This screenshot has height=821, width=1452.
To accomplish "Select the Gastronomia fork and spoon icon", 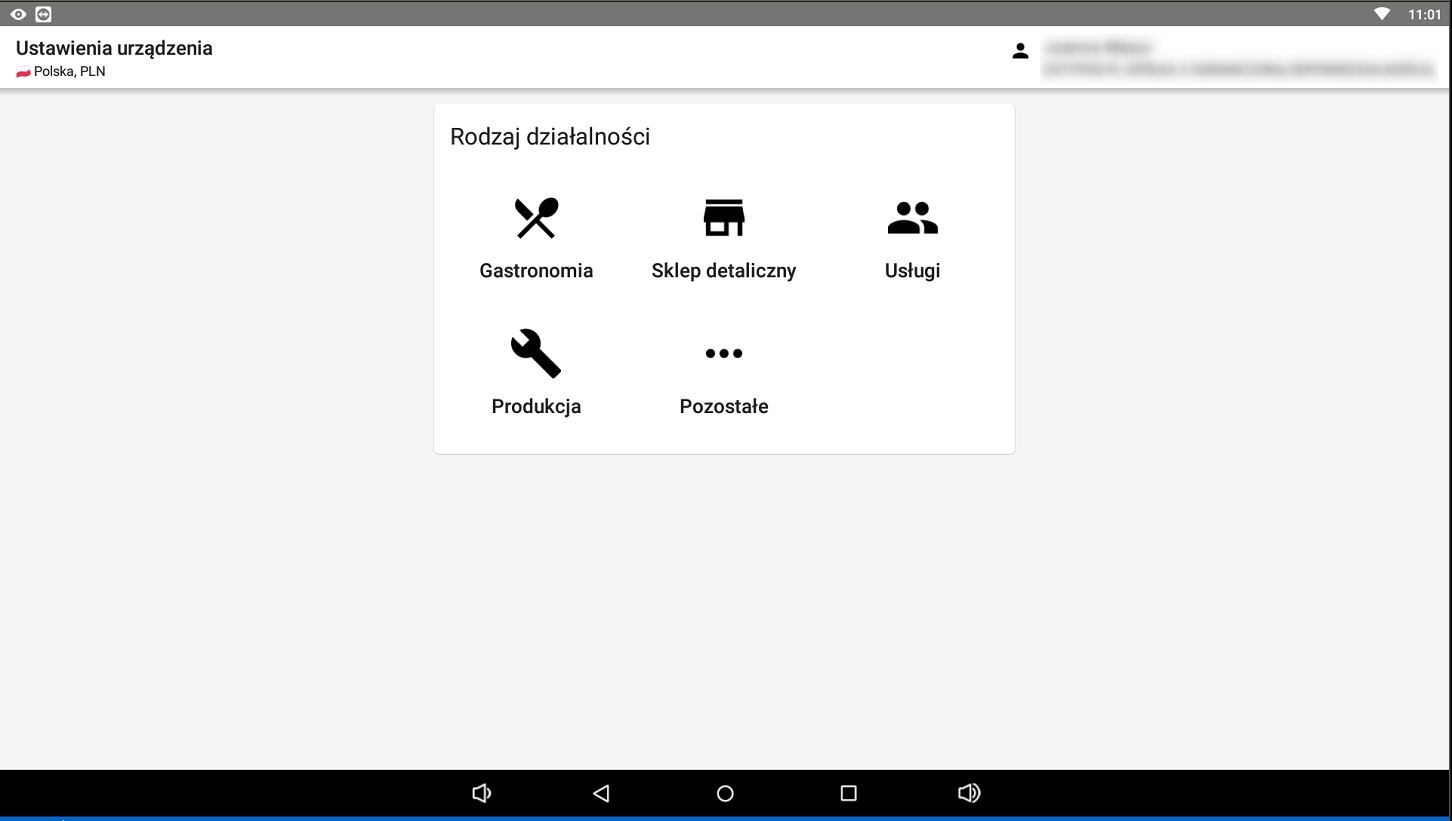I will (536, 218).
